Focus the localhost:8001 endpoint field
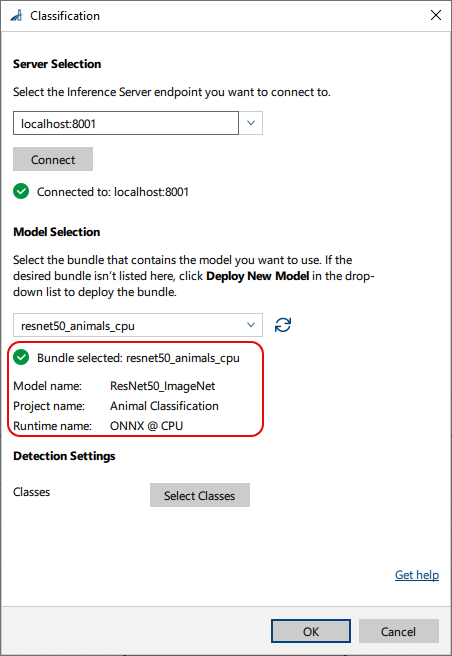 click(126, 123)
